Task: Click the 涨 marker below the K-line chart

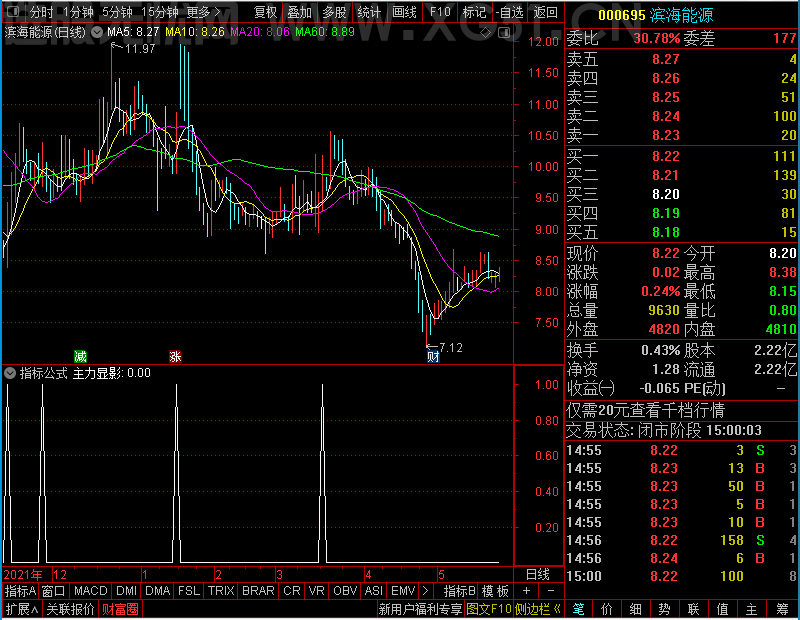Action: click(175, 356)
